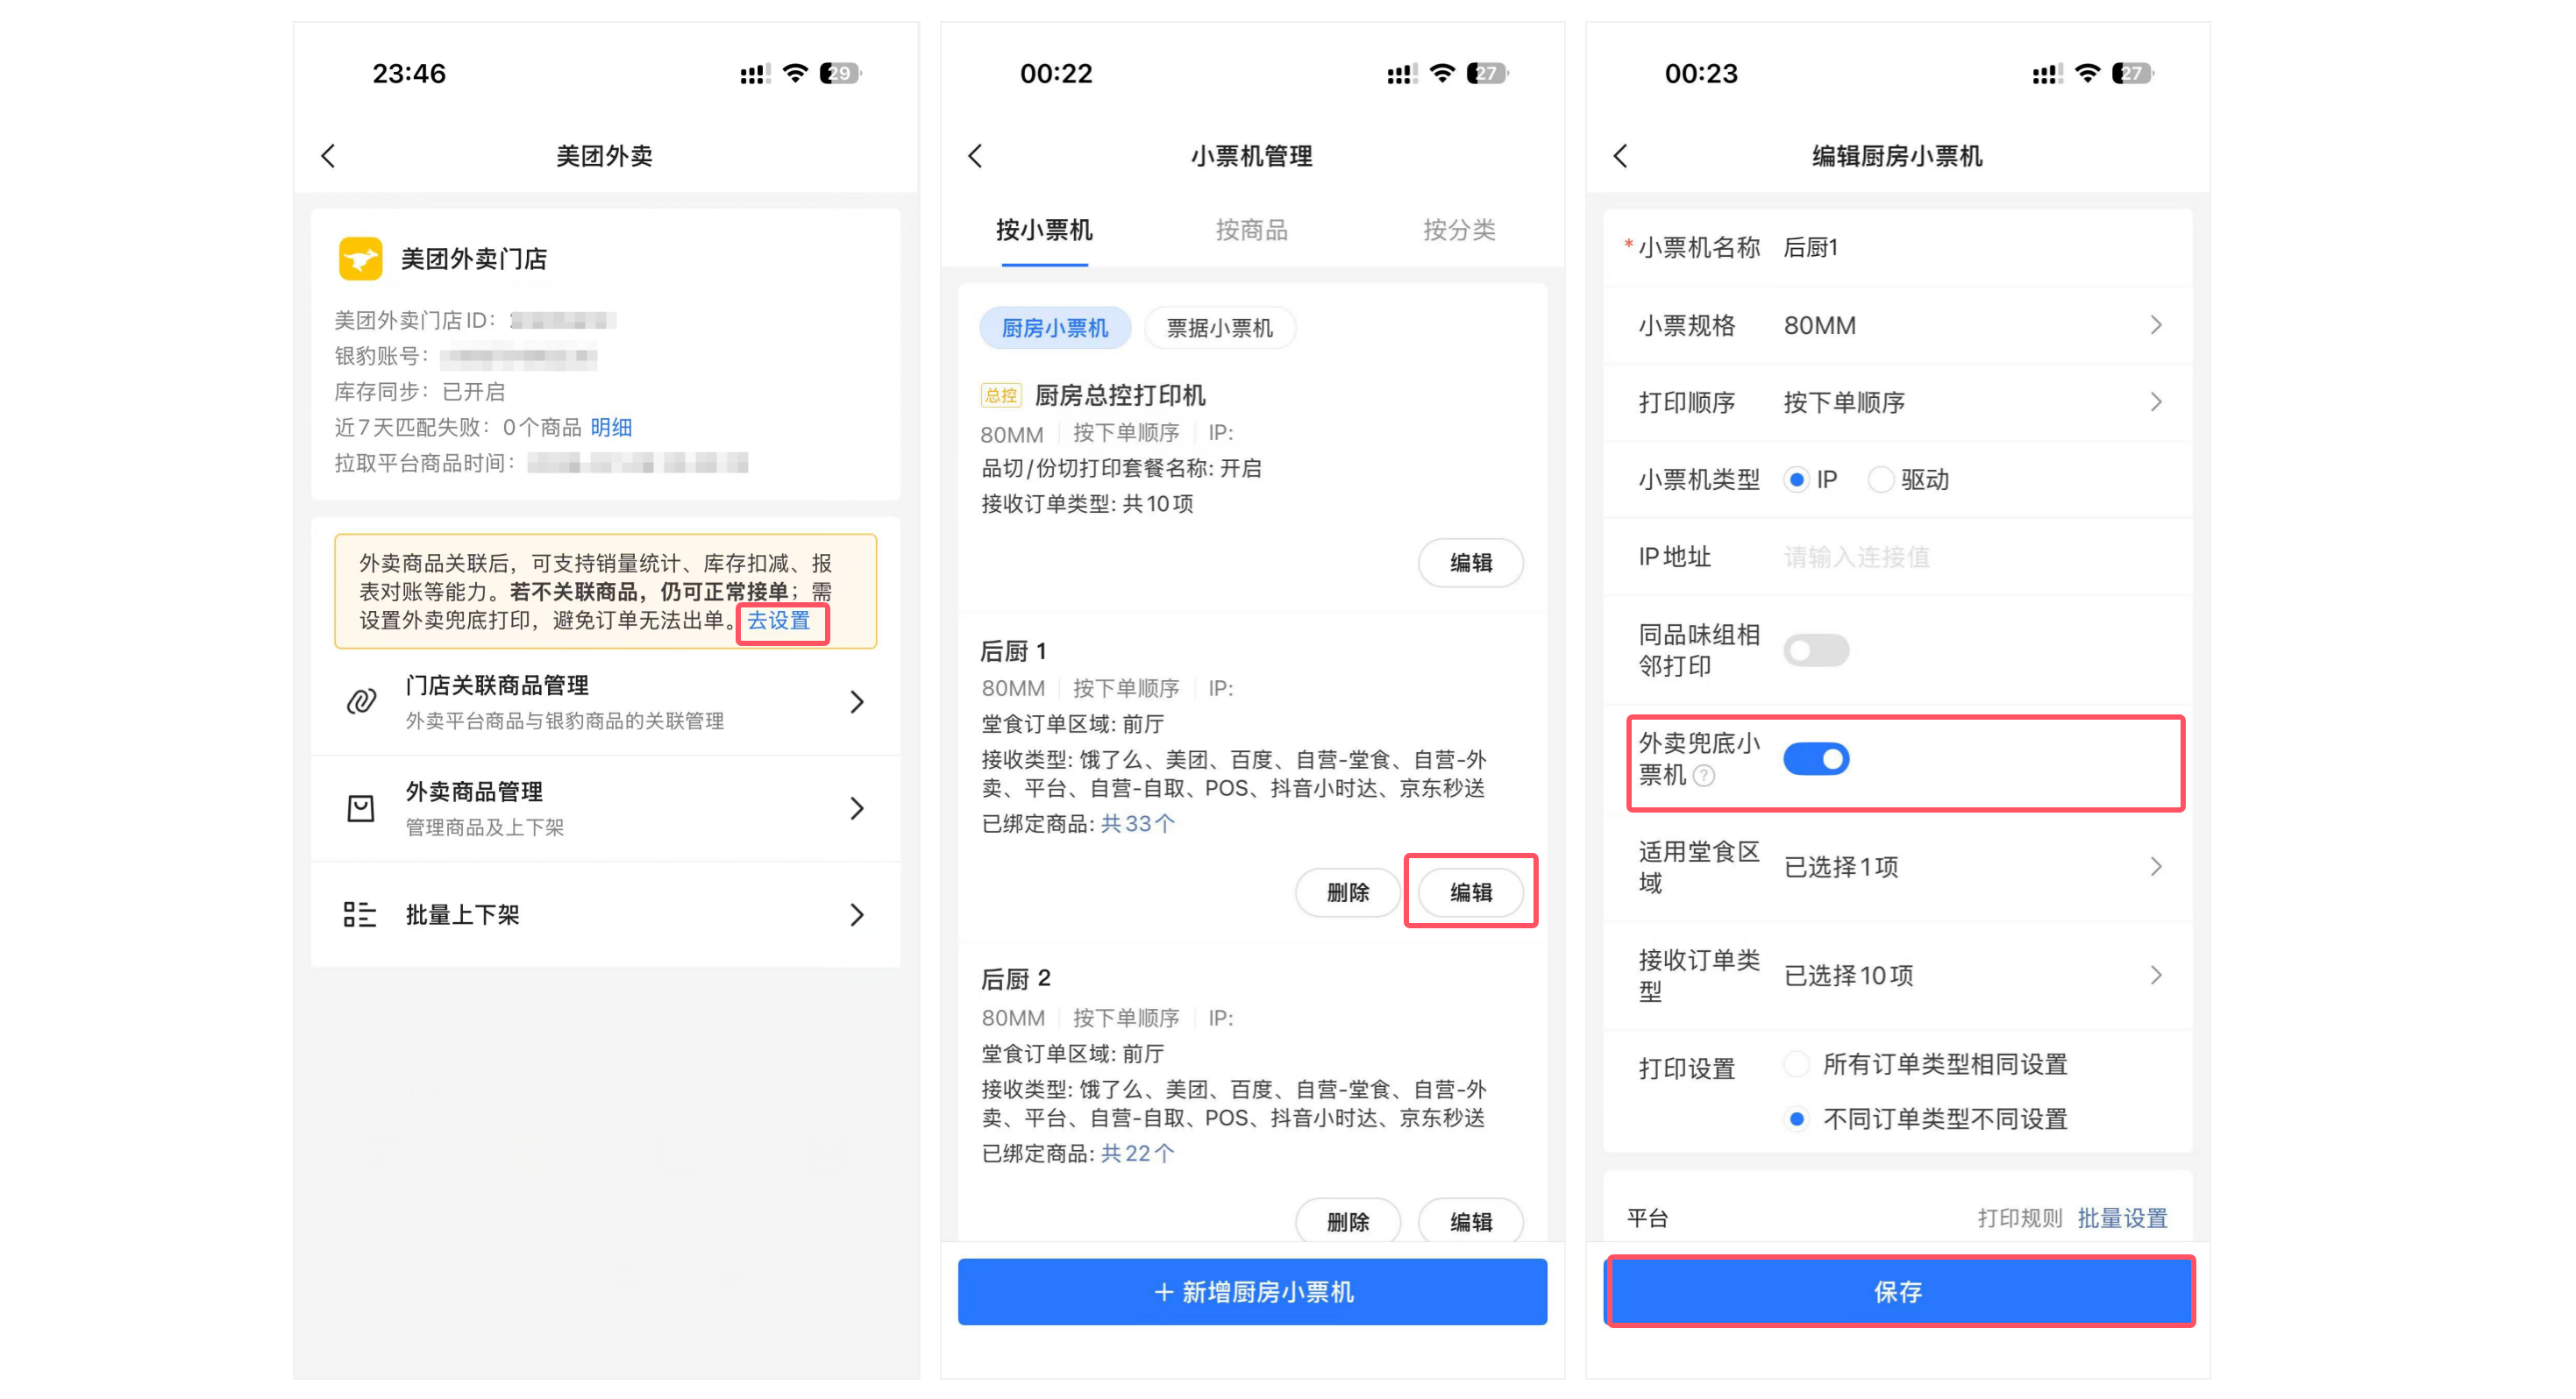The width and height of the screenshot is (2576, 1399).
Task: Open the 共22个 bound products link
Action: 1138,1153
